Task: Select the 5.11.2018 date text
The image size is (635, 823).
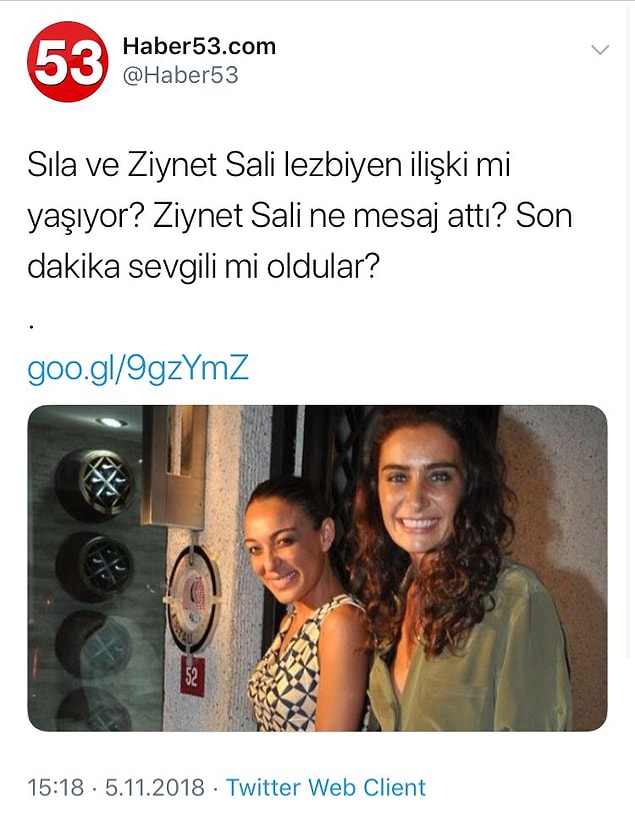Action: [x=154, y=787]
